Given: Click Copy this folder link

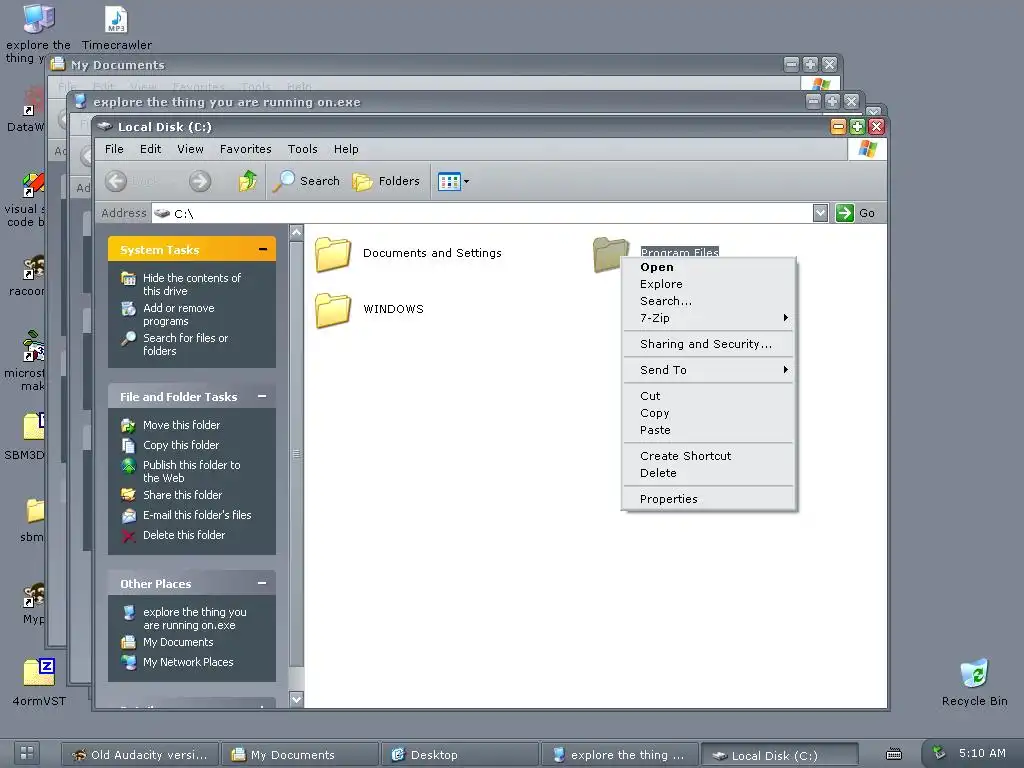Looking at the screenshot, I should [181, 445].
